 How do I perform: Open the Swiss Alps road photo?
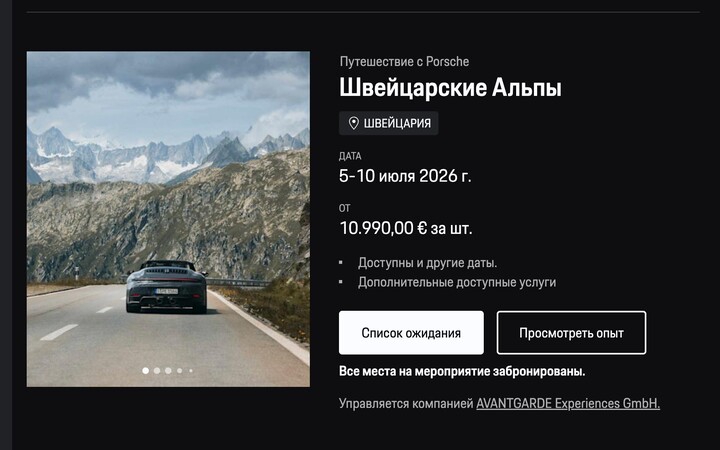tap(168, 219)
